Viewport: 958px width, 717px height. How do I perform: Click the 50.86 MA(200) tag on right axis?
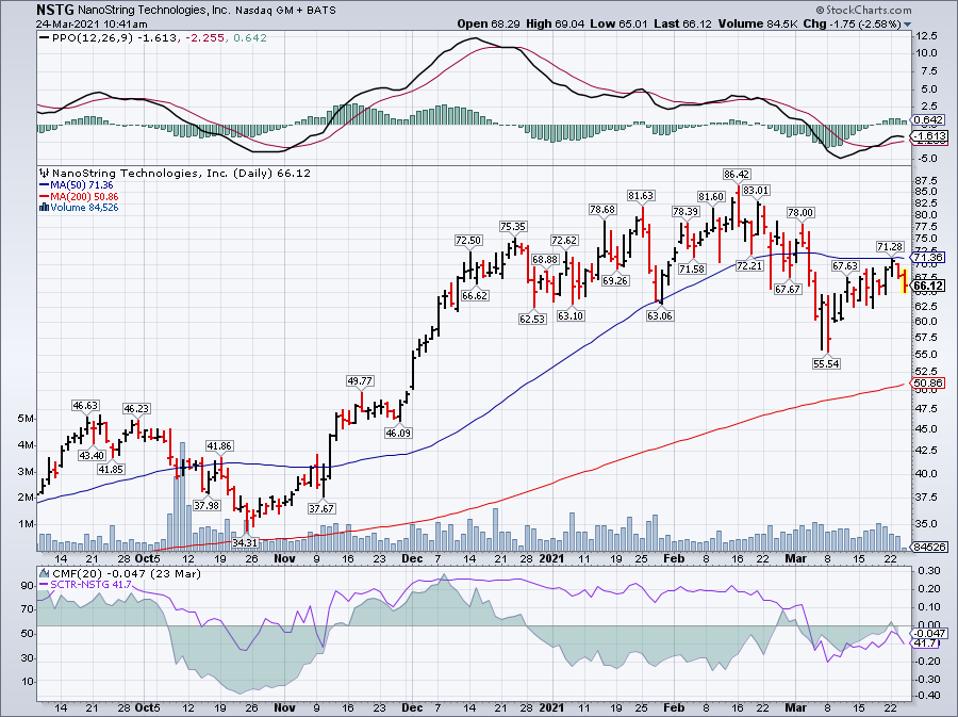click(929, 384)
